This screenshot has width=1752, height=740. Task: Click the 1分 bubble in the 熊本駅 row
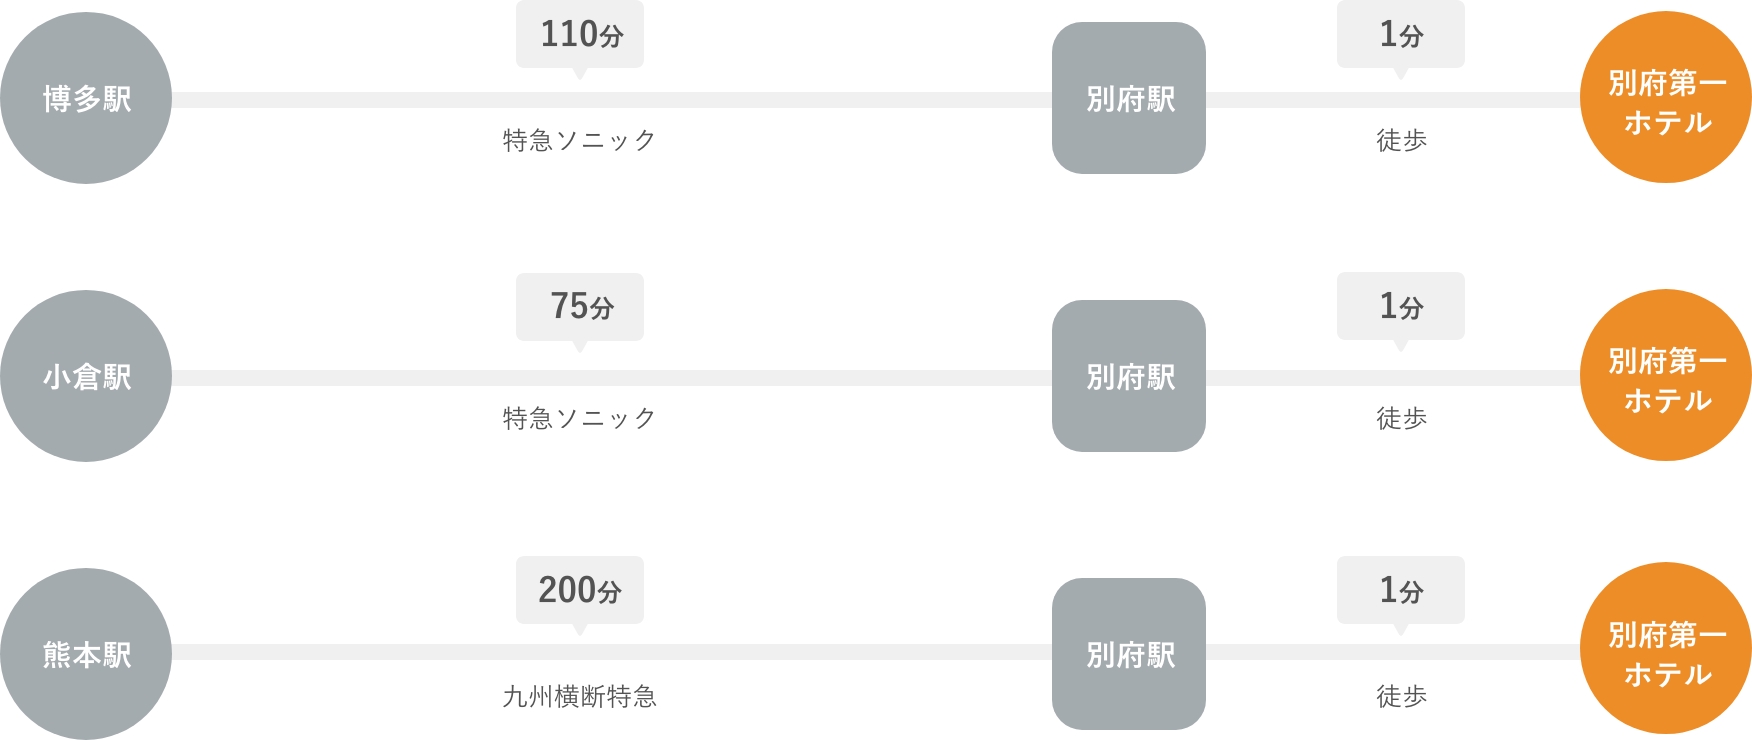(1401, 591)
